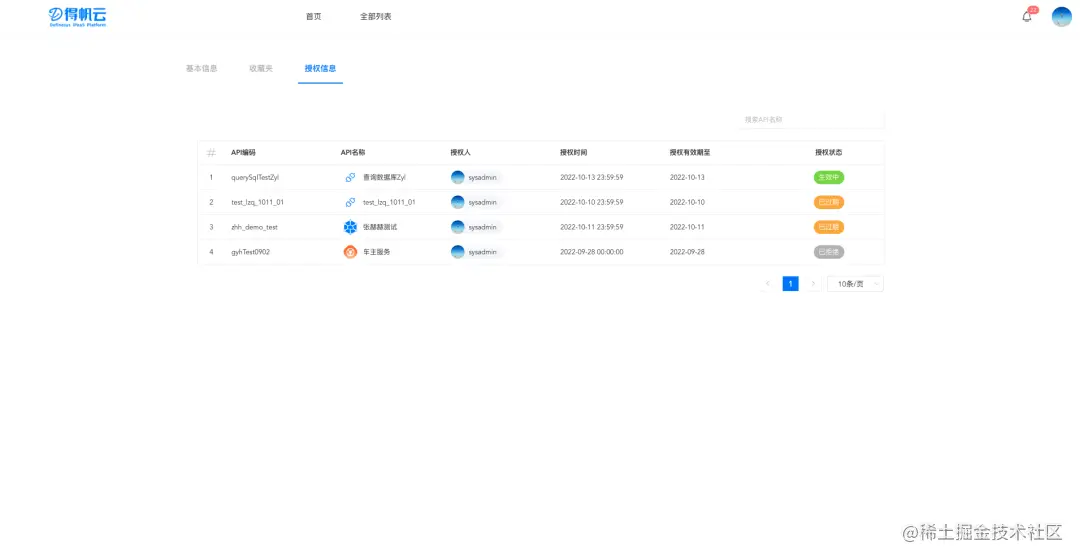This screenshot has height=560, width=1080.
Task: Click validity date 2022-10-11
Action: [687, 227]
